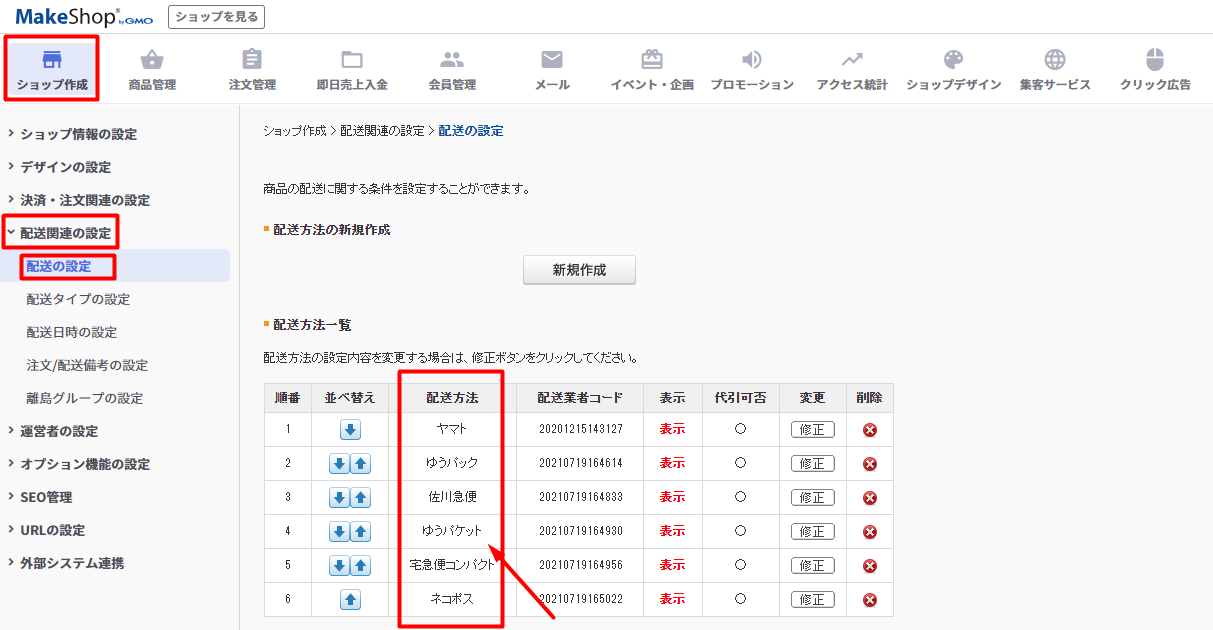
Task: Click the 佐川急便 delivery method name
Action: pyautogui.click(x=452, y=497)
